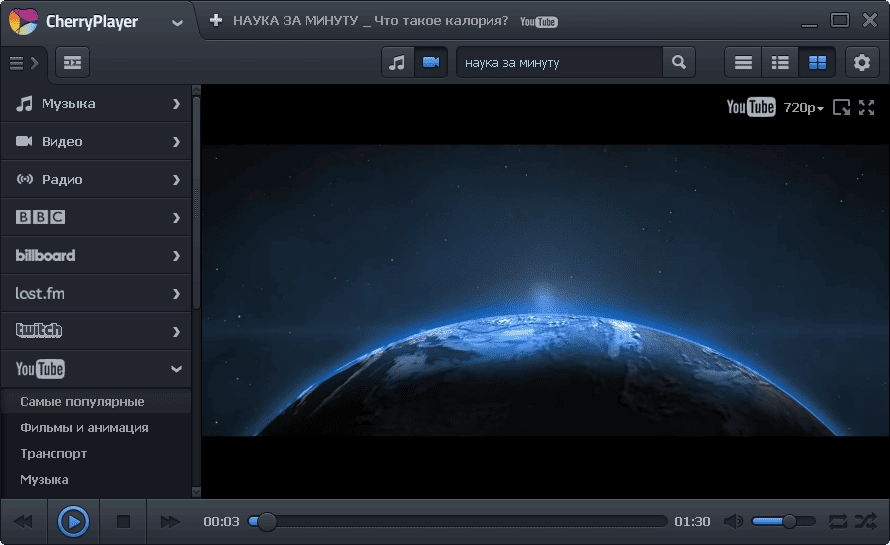890x545 pixels.
Task: Open the CherryPlayer main menu dropdown arrow
Action: (177, 23)
